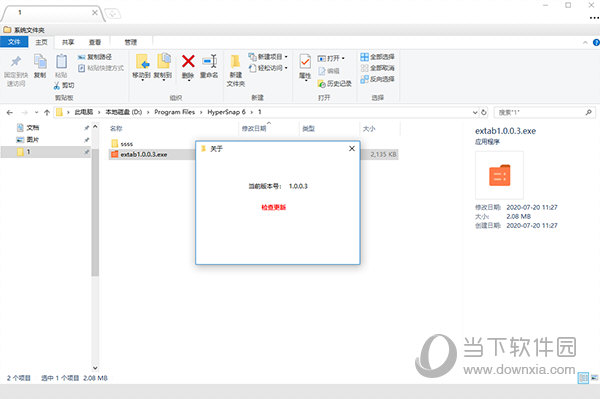The image size is (600, 399).
Task: Cut selected file with scissors icon
Action: point(64,85)
